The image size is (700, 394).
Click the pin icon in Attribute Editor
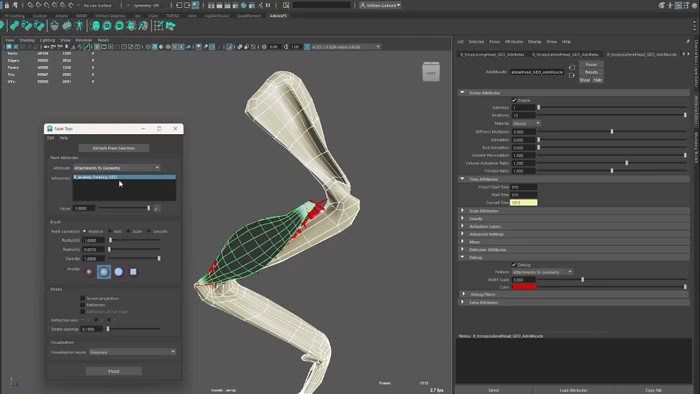(688, 41)
